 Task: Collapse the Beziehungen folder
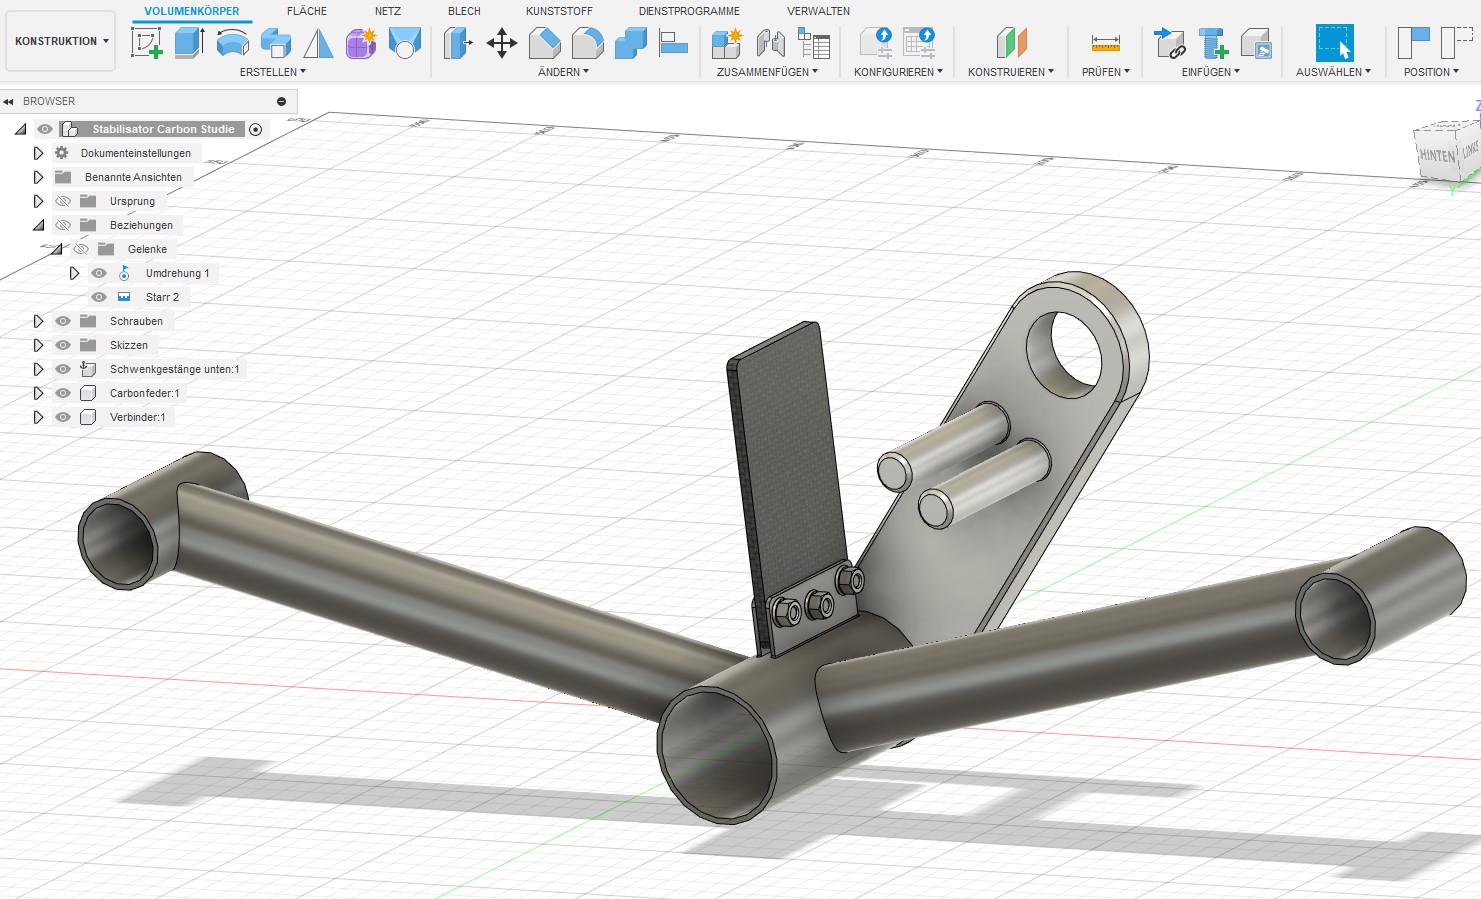tap(38, 225)
